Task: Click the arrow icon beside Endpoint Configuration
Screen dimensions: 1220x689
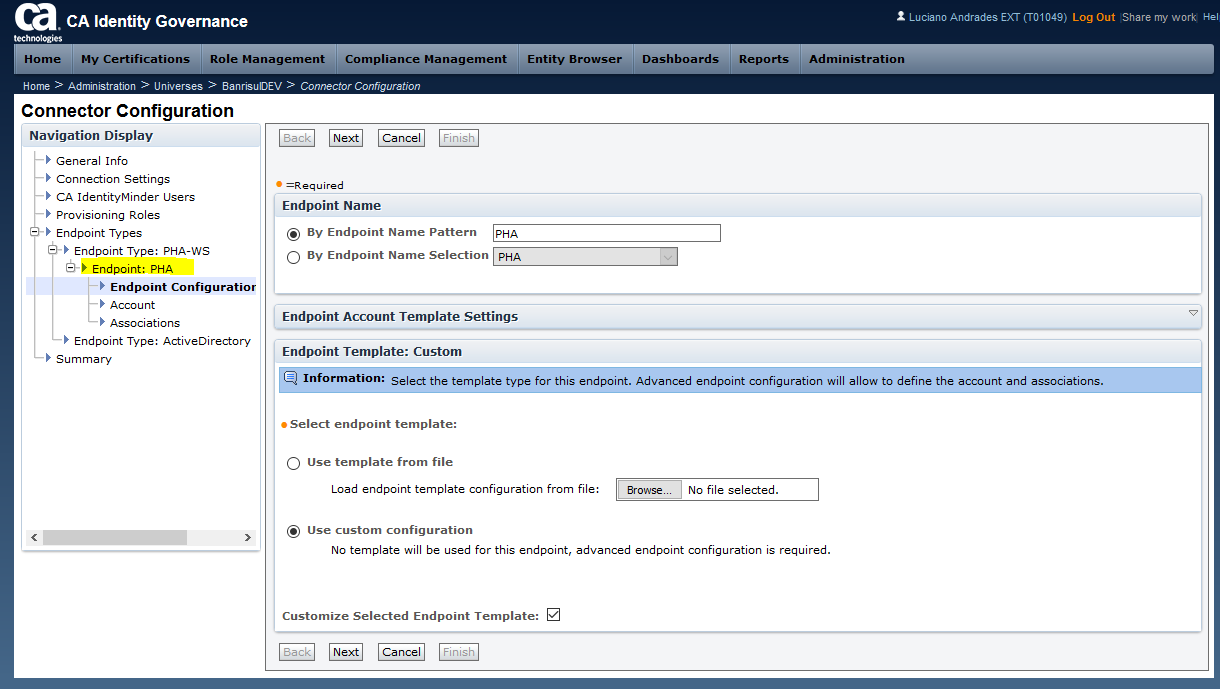Action: pyautogui.click(x=102, y=286)
